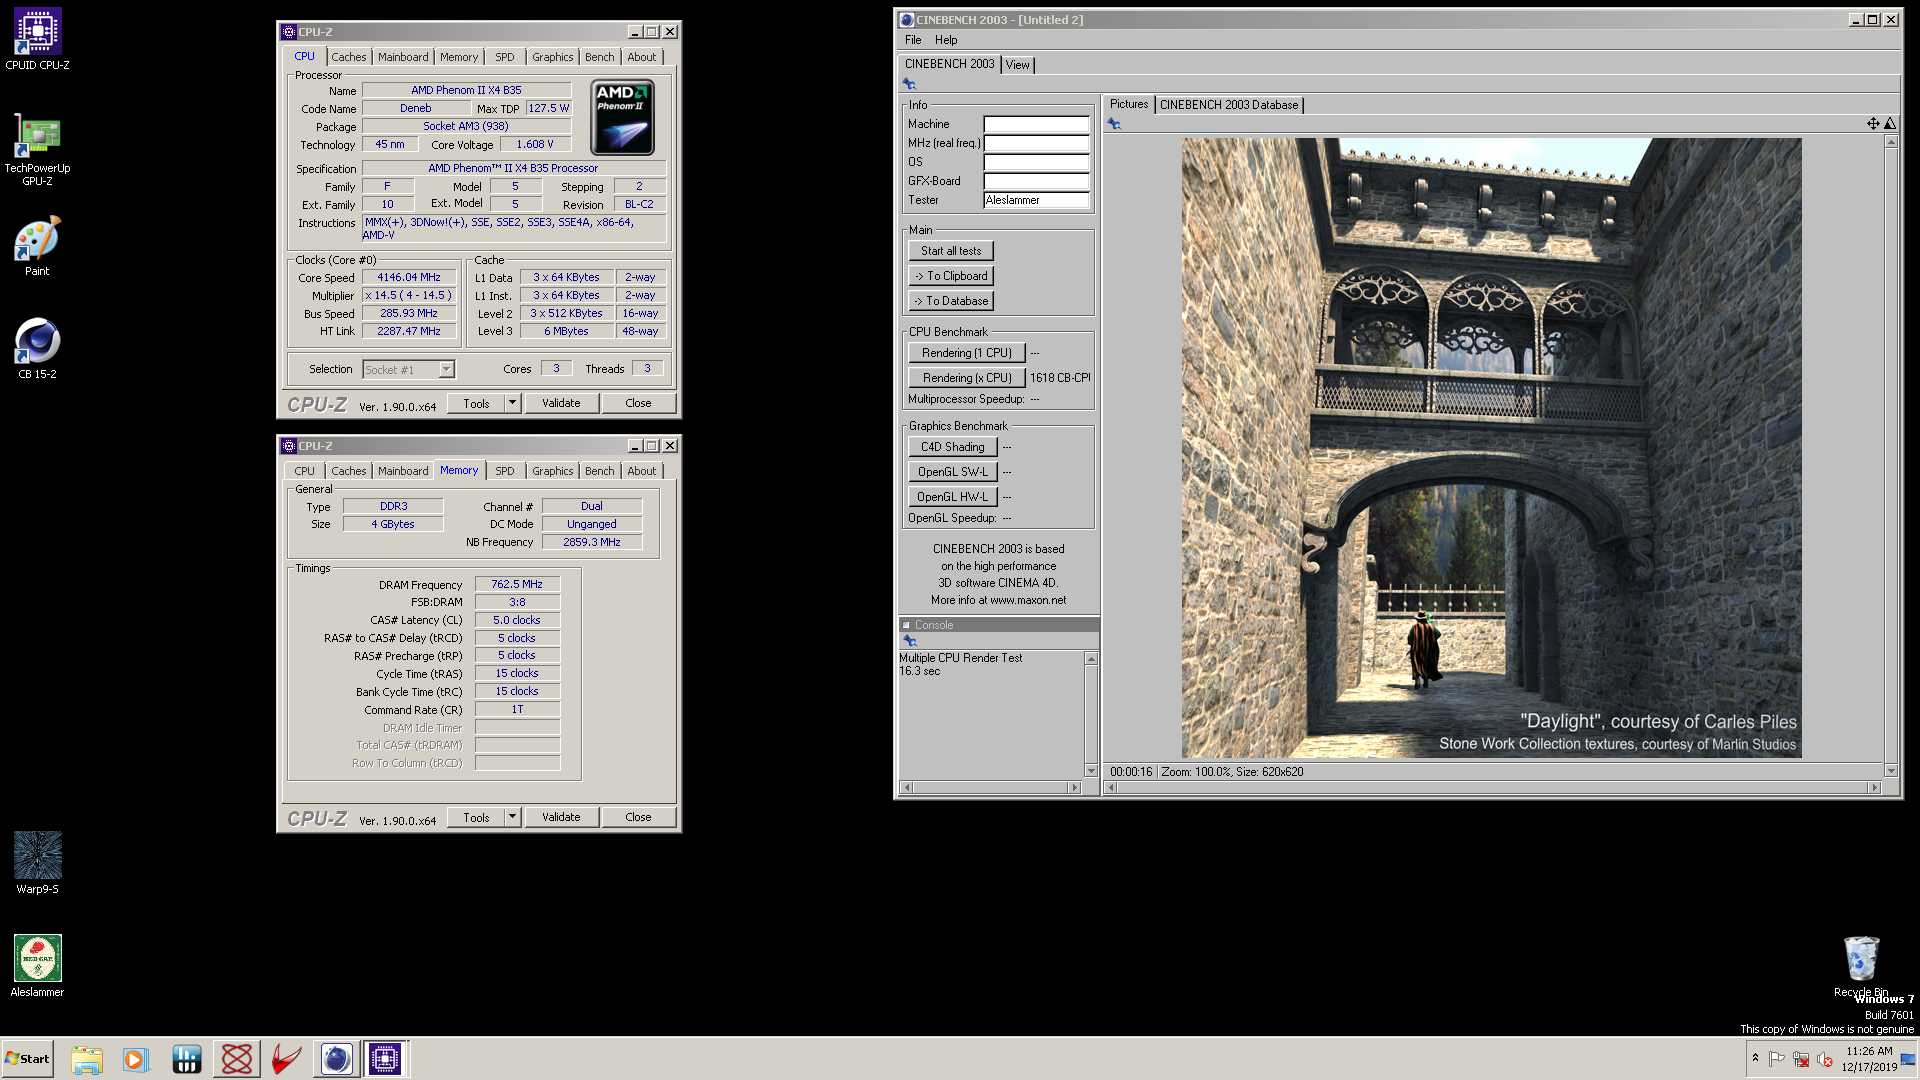1920x1080 pixels.
Task: Run Rendering (x CPU) benchmark
Action: (966, 378)
